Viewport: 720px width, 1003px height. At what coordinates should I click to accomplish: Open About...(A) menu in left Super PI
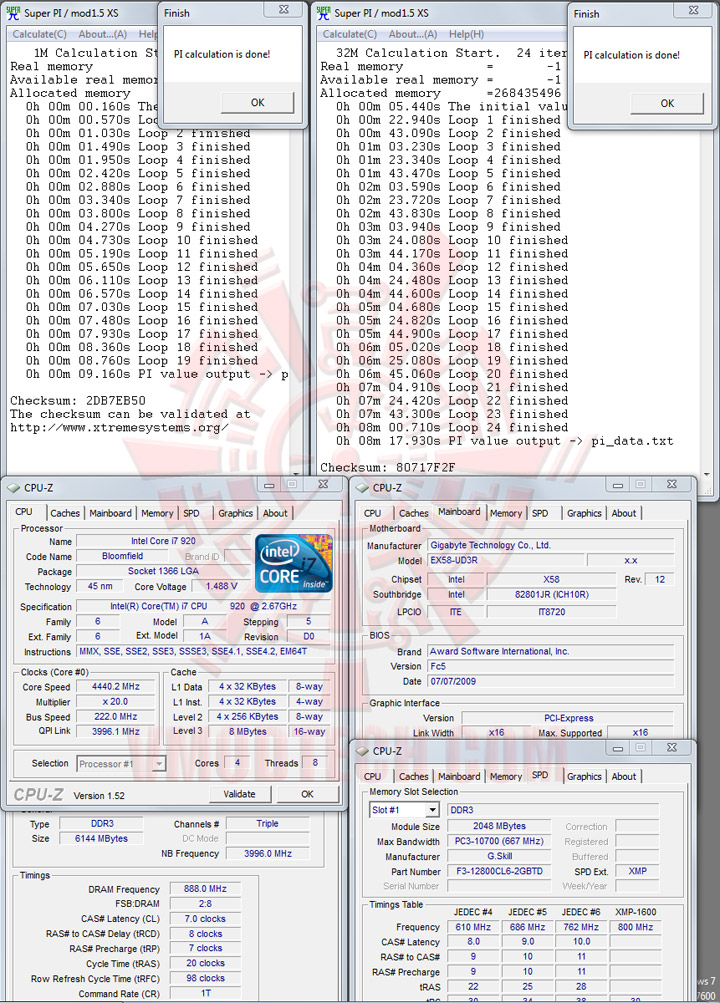click(x=102, y=34)
